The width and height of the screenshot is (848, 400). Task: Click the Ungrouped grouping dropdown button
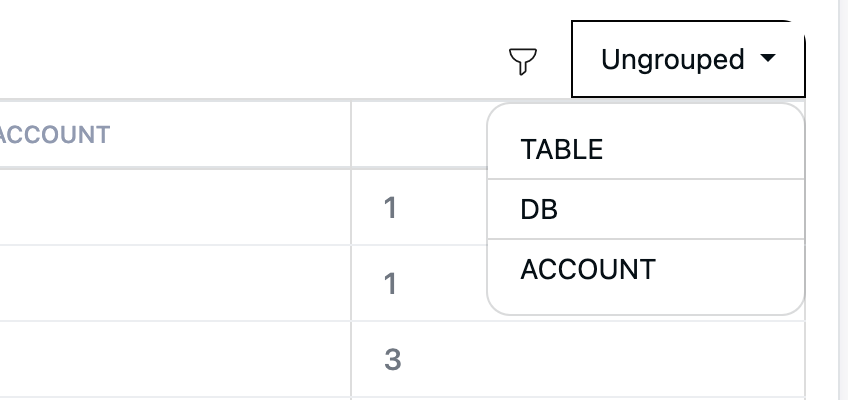688,59
